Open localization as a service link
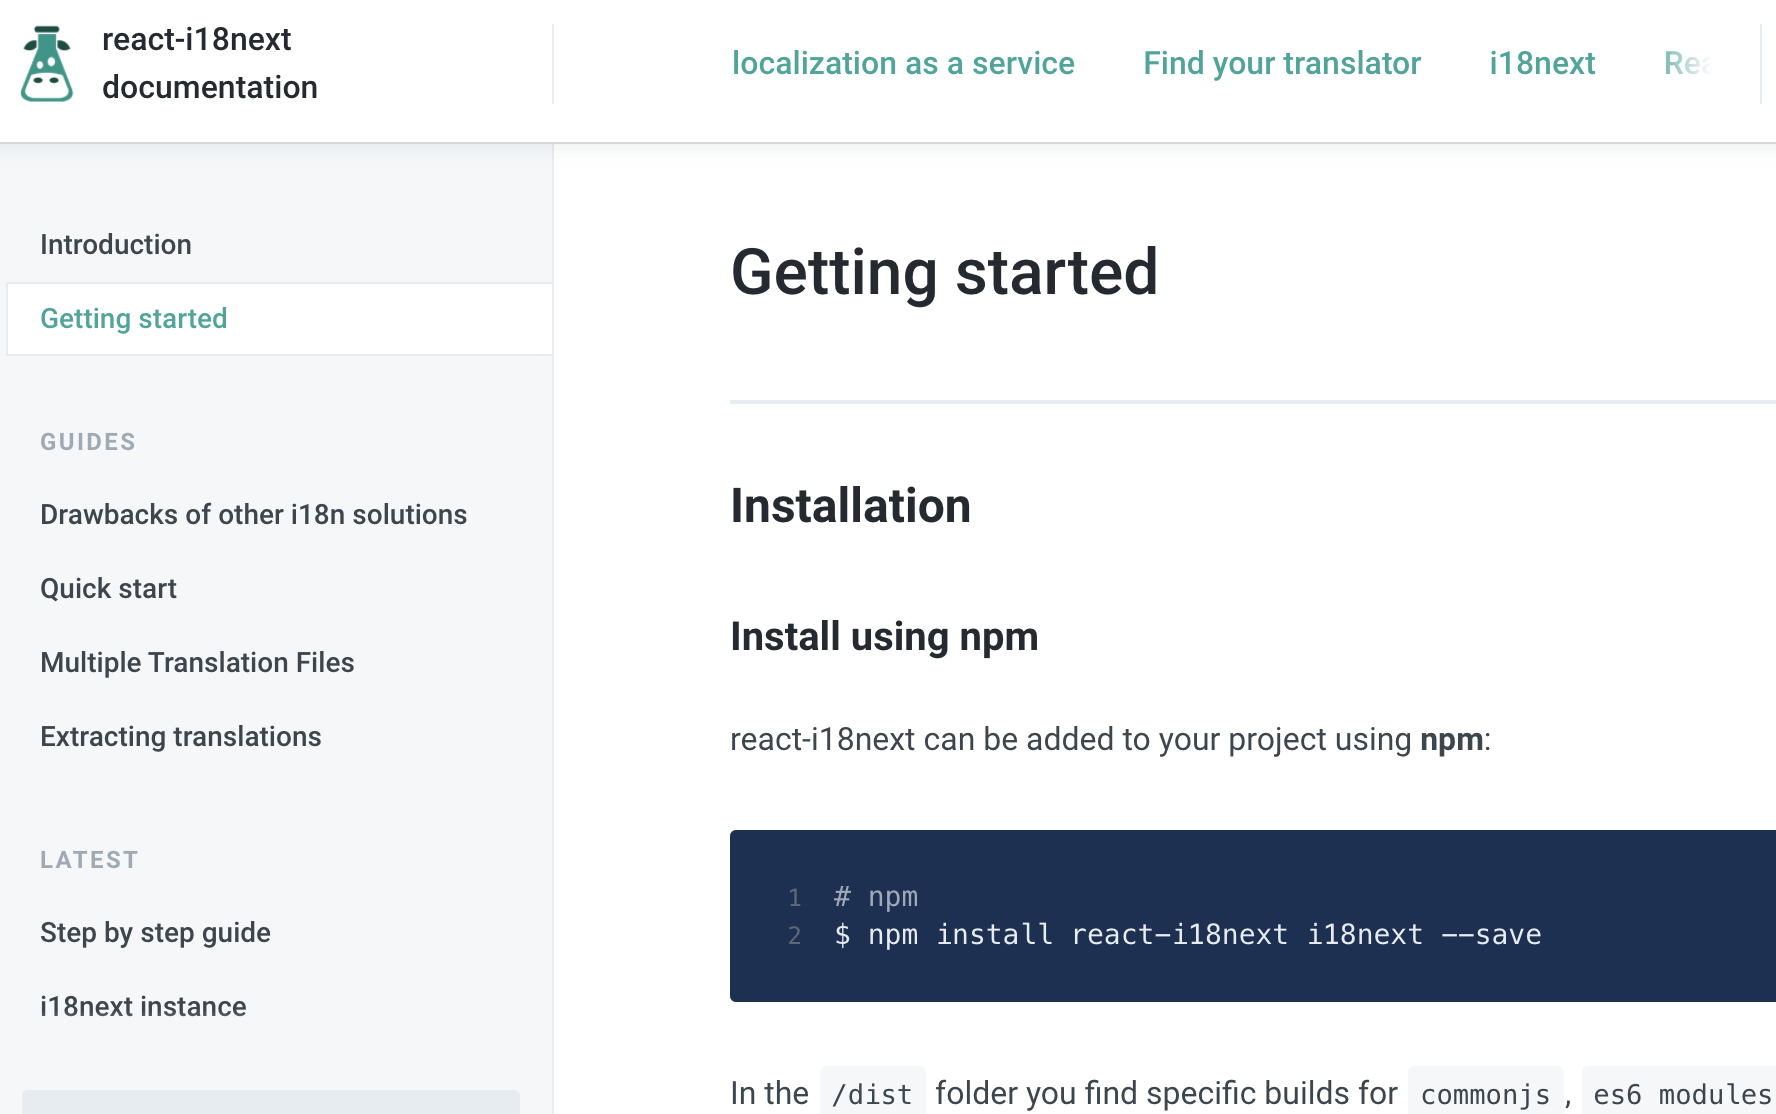This screenshot has height=1114, width=1776. click(902, 63)
